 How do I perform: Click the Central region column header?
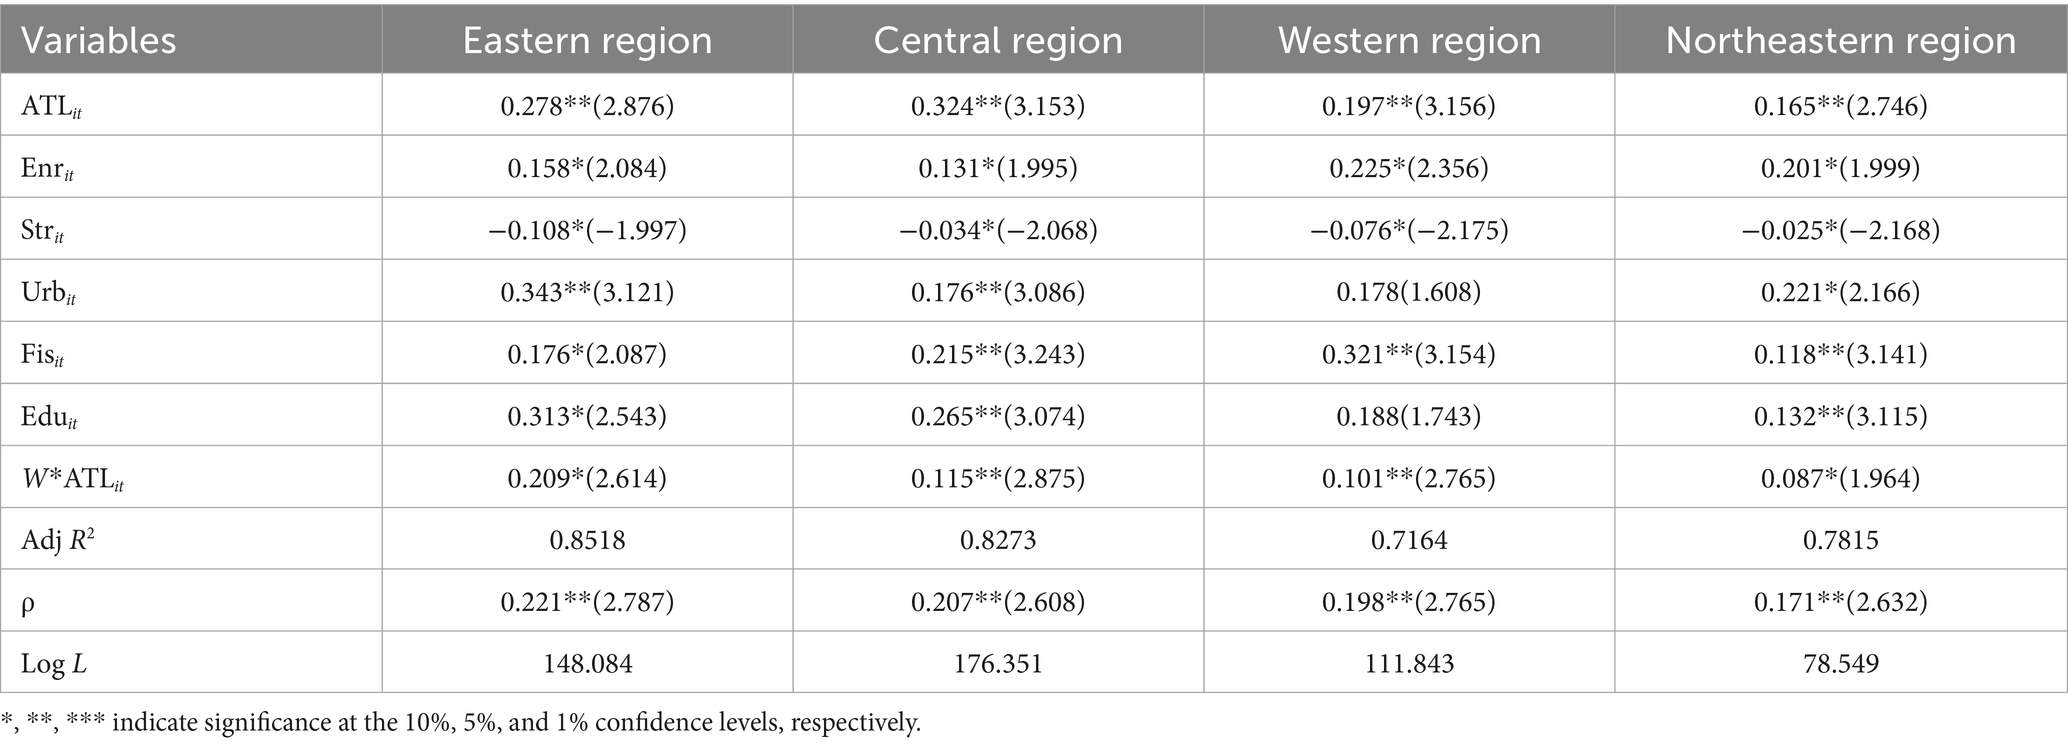click(x=998, y=41)
